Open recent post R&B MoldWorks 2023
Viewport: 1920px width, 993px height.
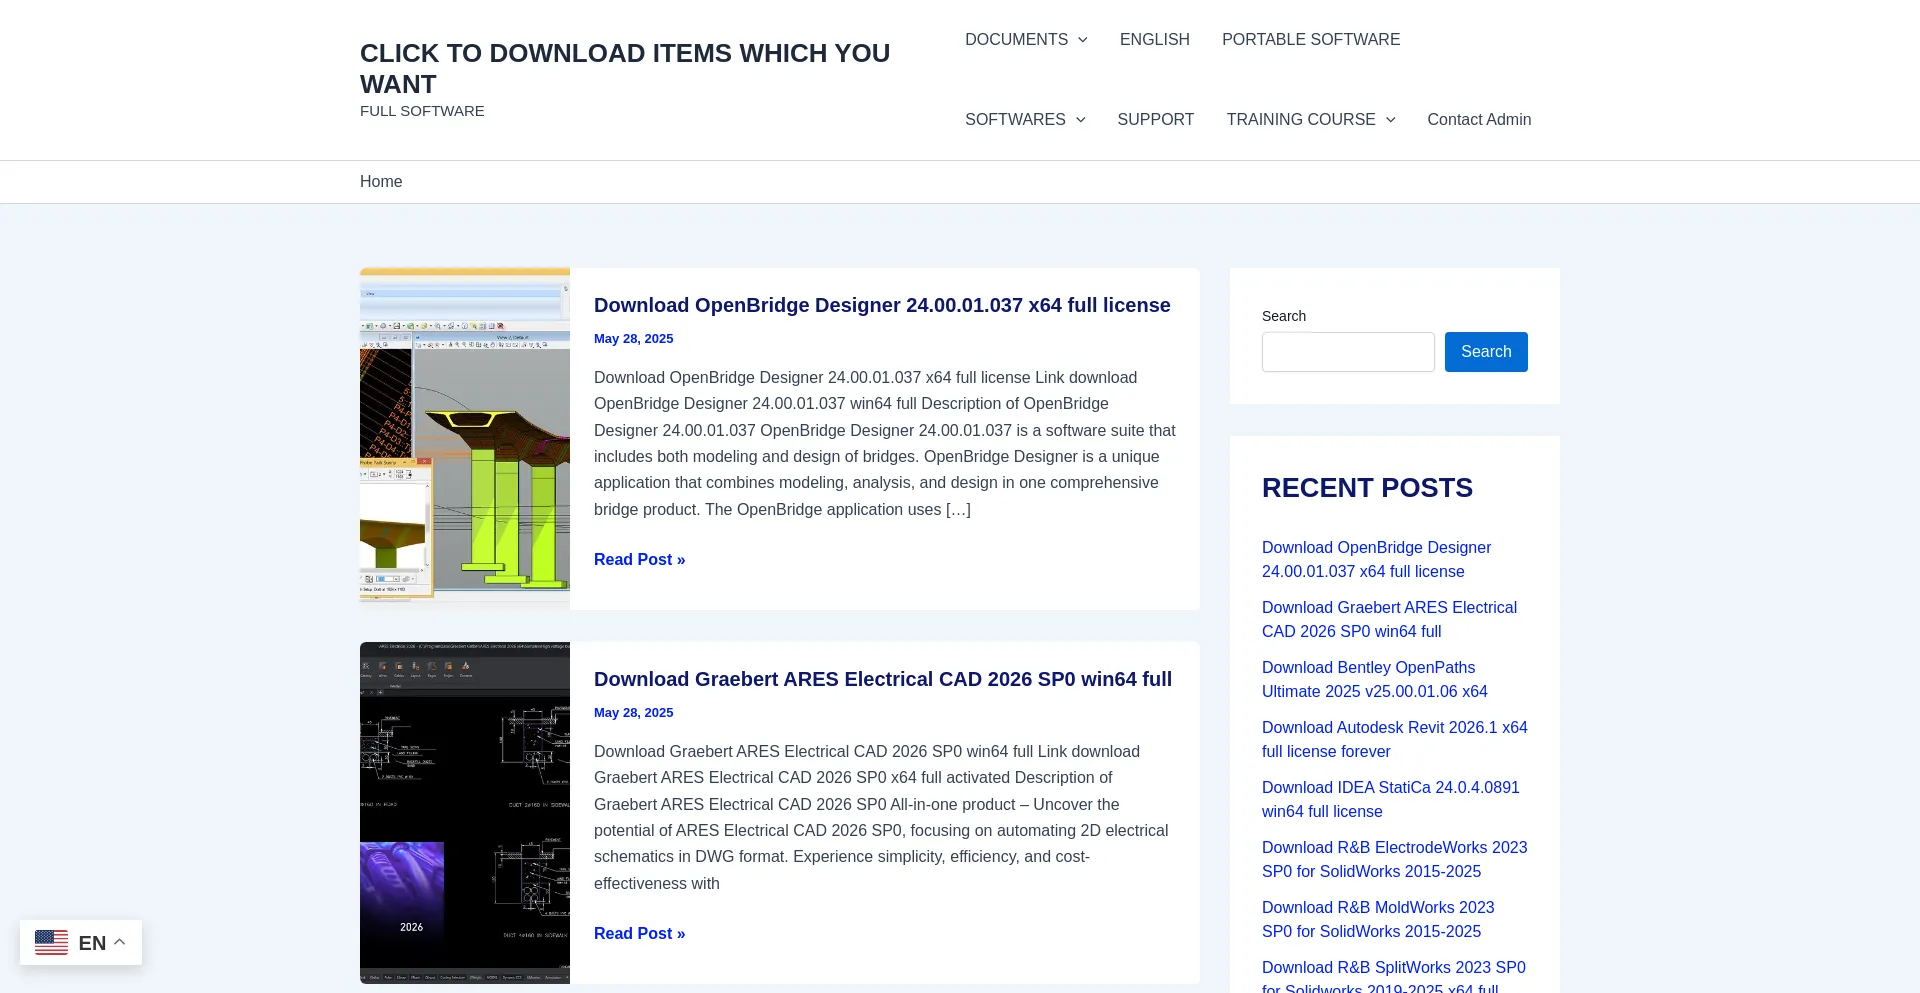[x=1378, y=920]
